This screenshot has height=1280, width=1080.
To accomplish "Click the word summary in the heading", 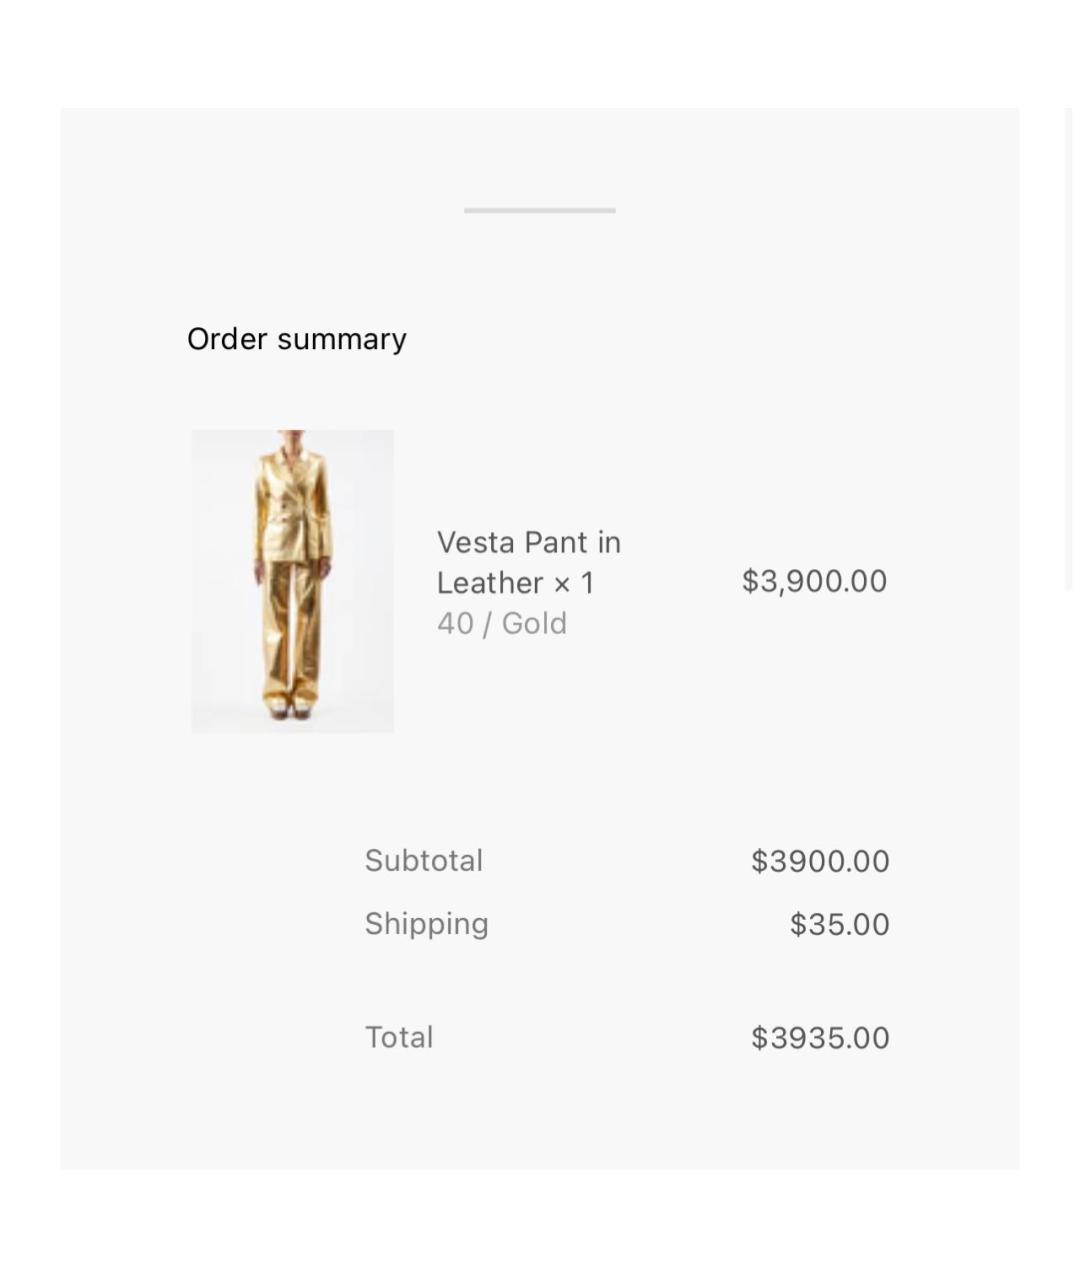I will point(341,339).
